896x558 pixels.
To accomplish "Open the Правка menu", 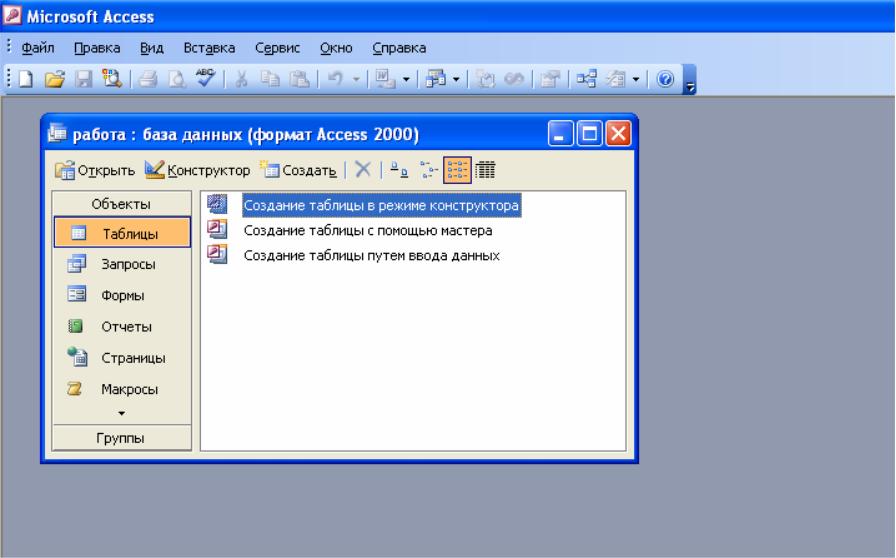I will click(97, 48).
